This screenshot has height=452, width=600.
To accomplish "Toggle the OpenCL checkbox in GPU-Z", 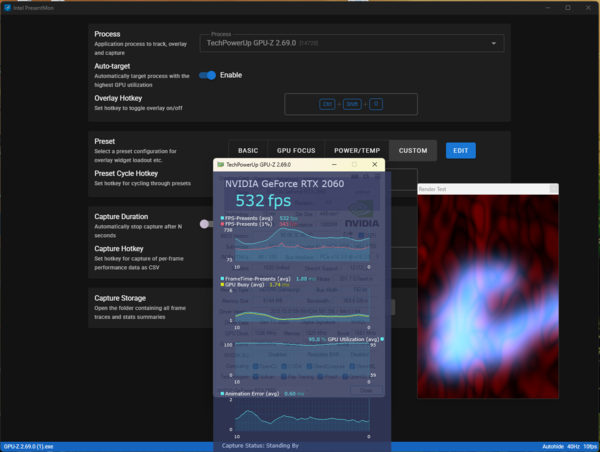I will 255,366.
